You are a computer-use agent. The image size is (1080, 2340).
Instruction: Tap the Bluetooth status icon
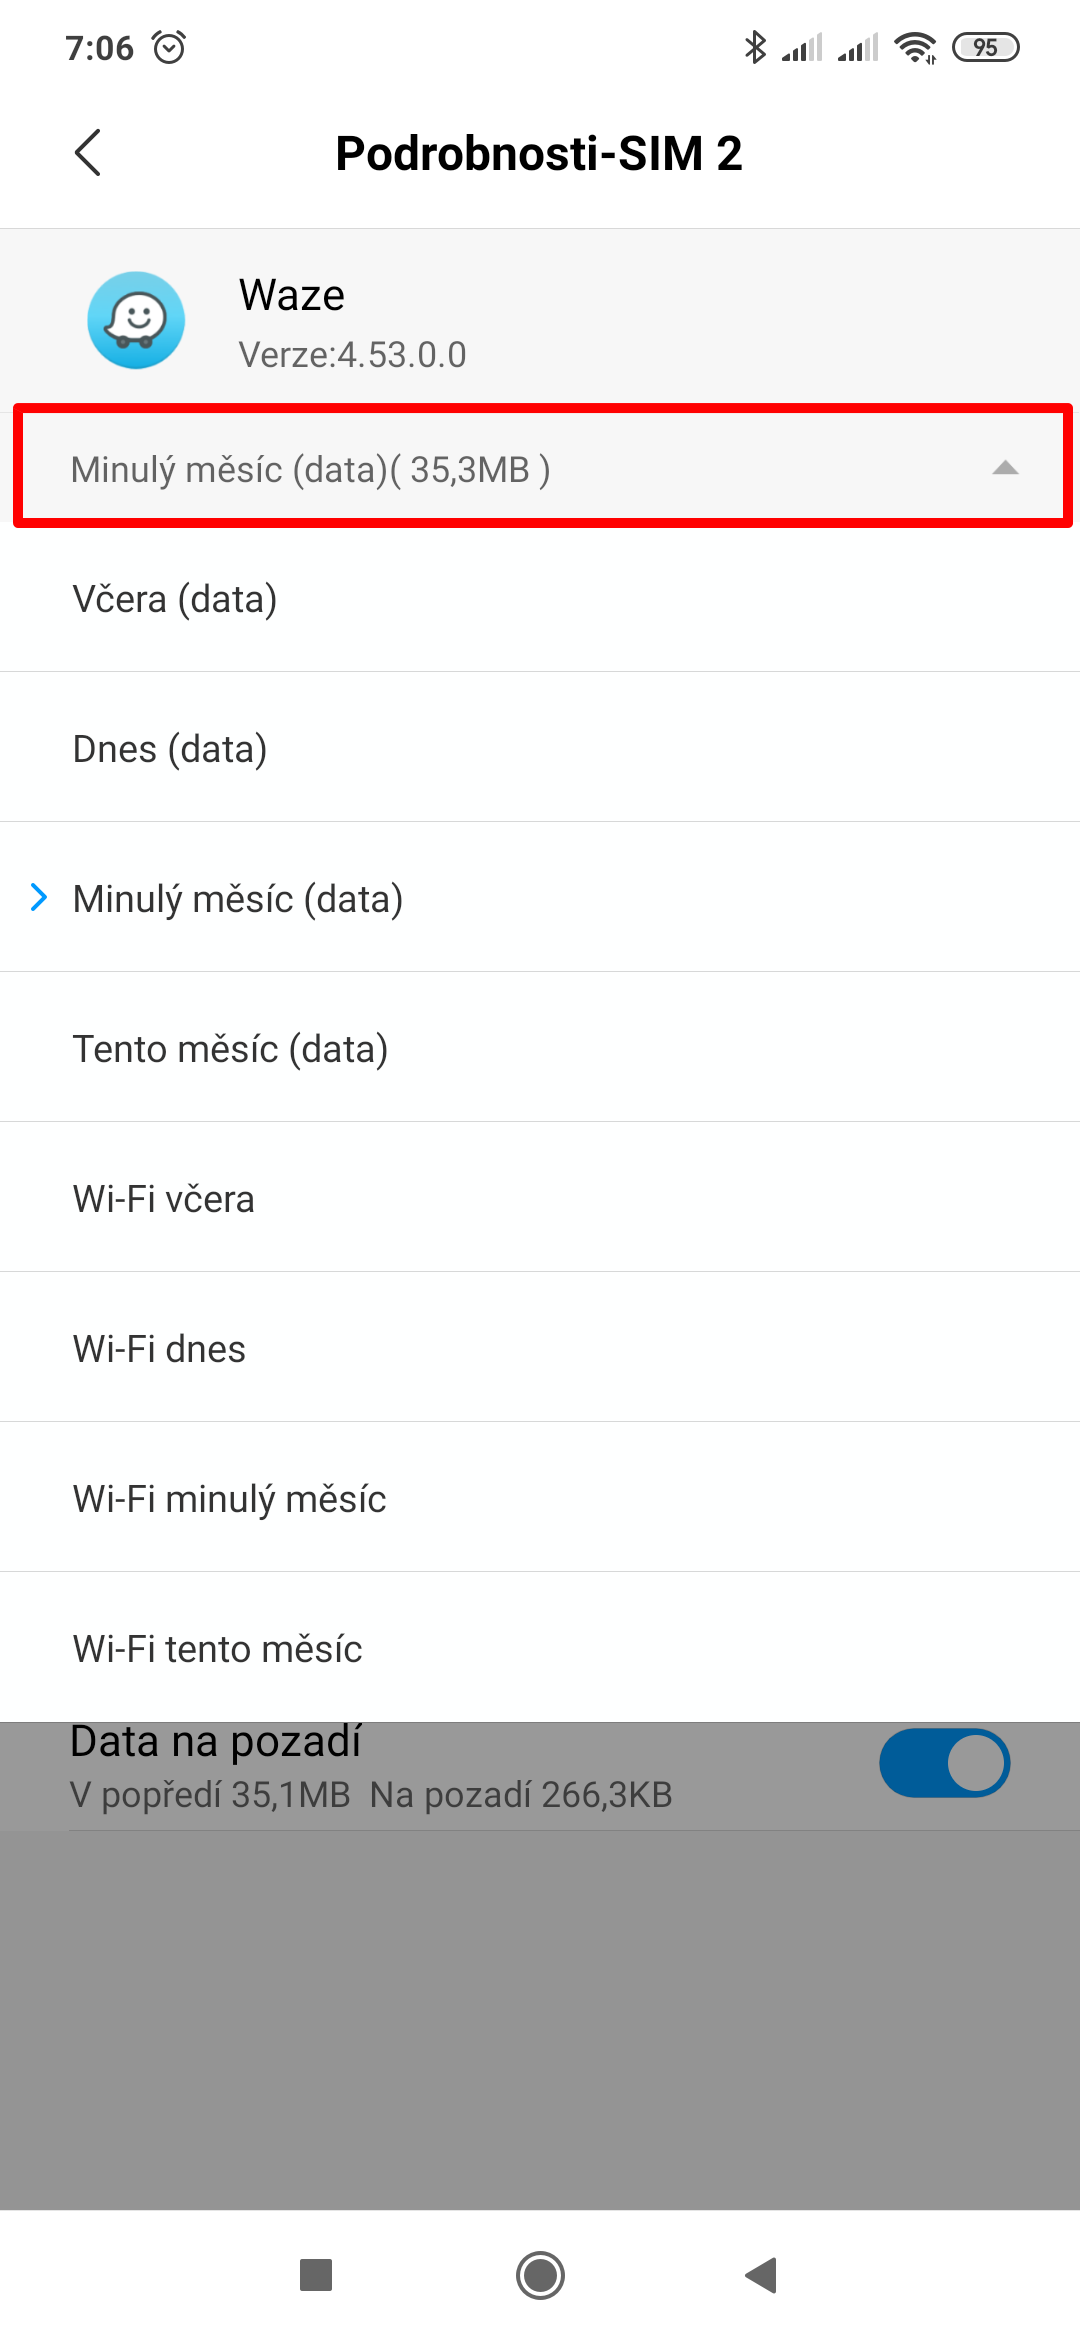[755, 47]
